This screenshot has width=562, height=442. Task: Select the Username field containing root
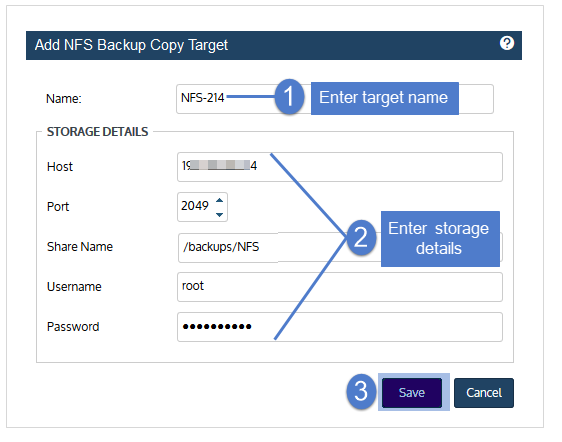click(x=340, y=287)
